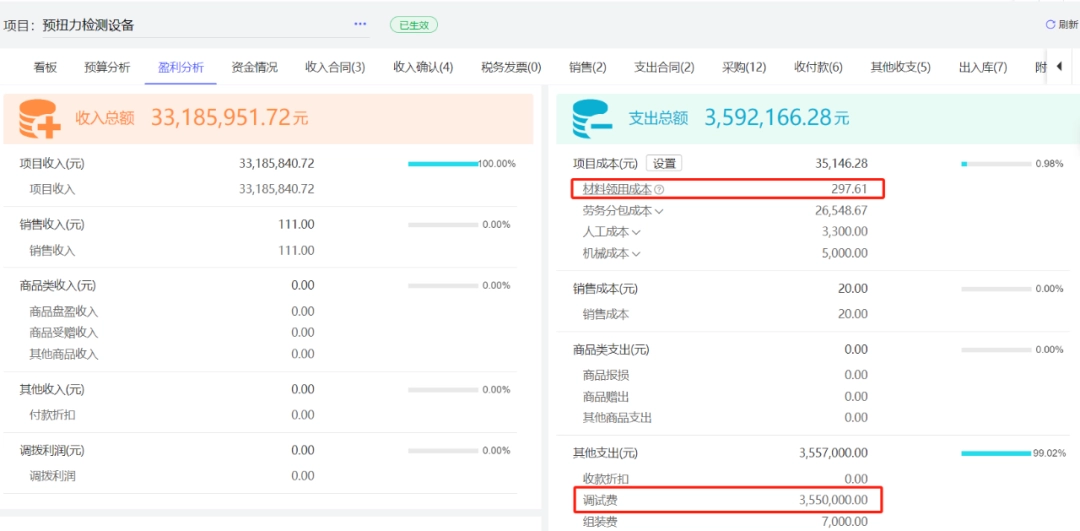Click the left arrow to scroll tabs
The width and height of the screenshot is (1080, 531).
[1059, 67]
